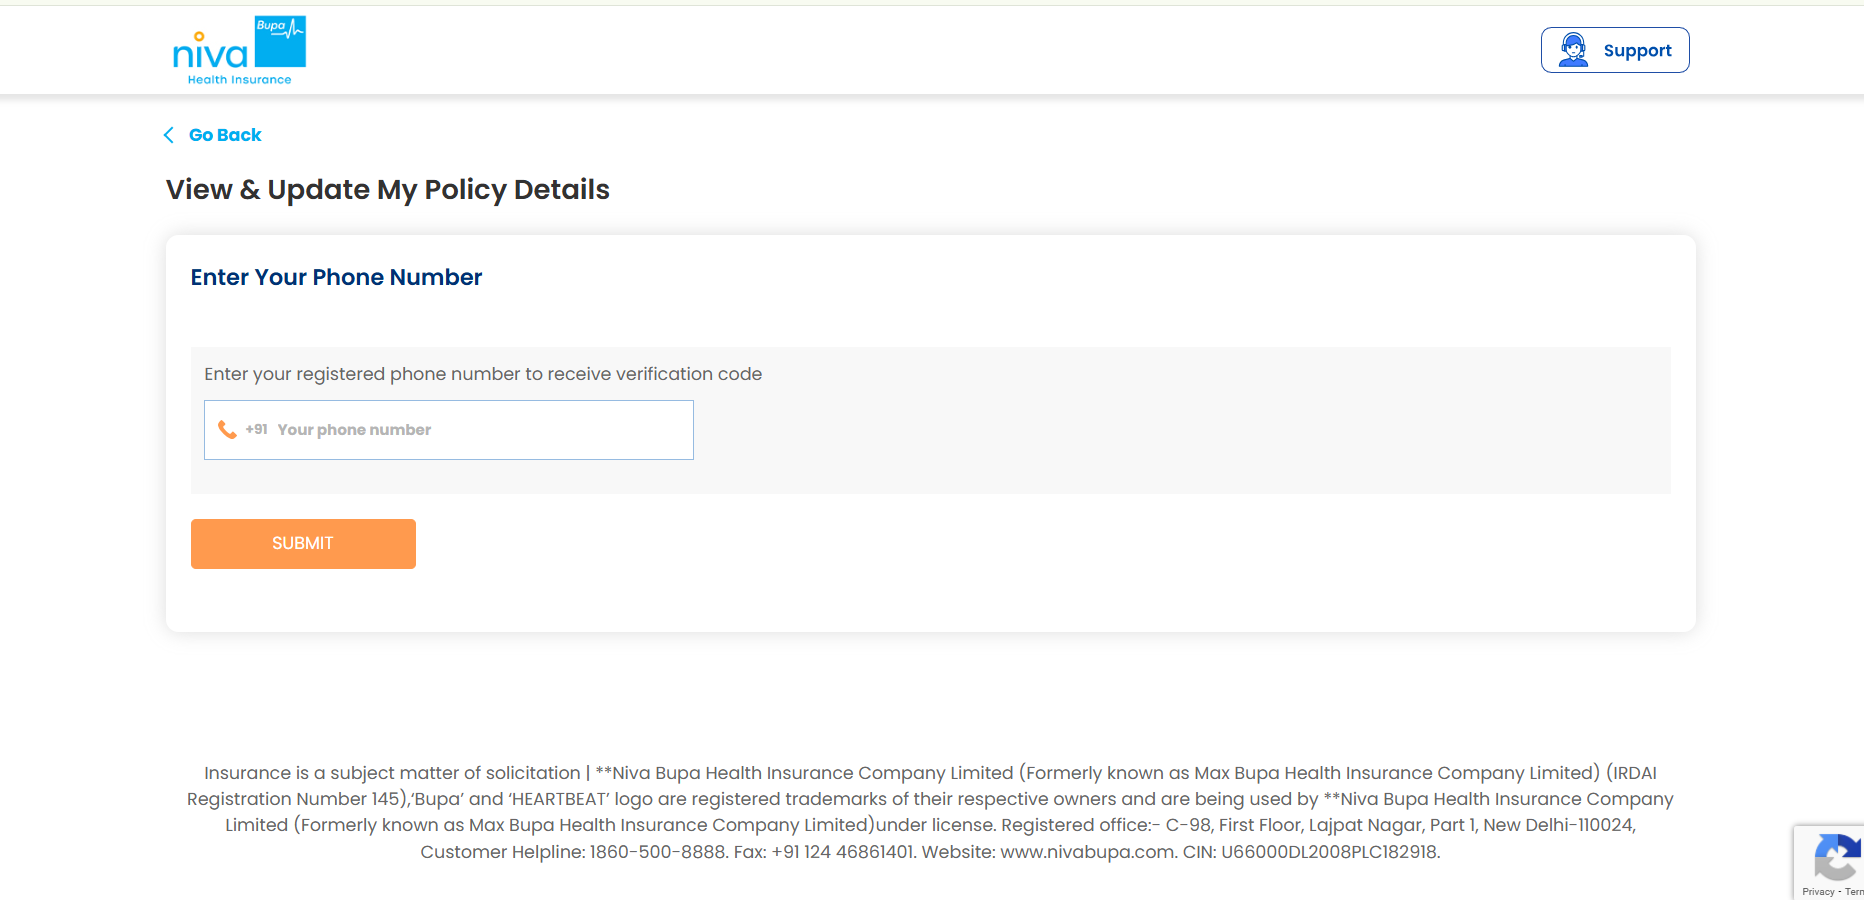Select the Go Back link
The image size is (1864, 900).
225,134
